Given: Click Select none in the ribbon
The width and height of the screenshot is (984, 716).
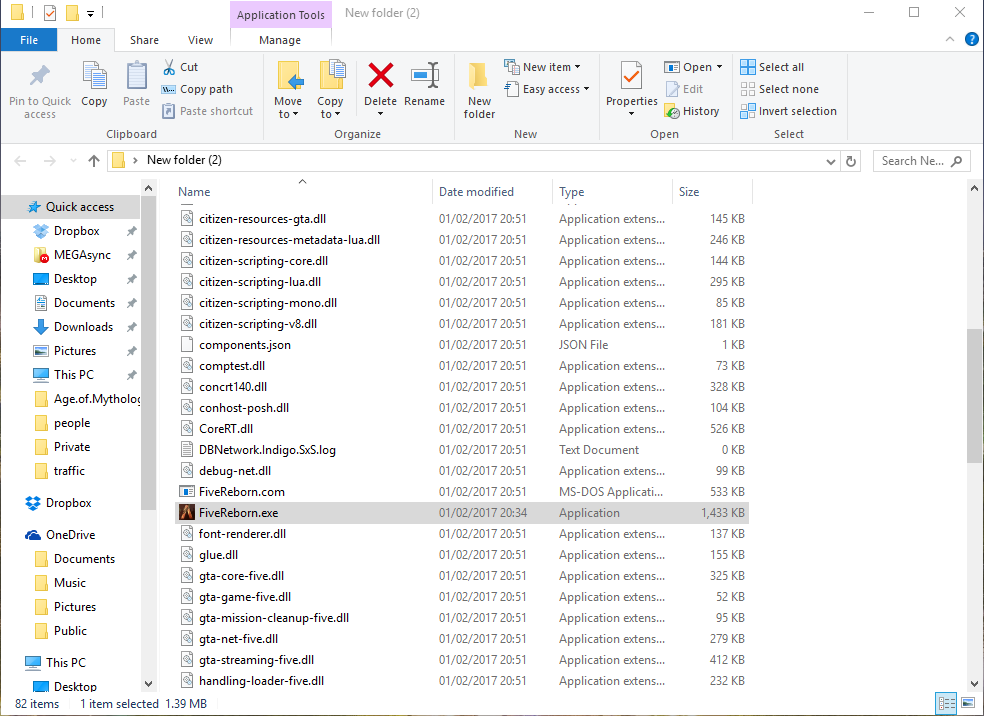Looking at the screenshot, I should tap(779, 89).
